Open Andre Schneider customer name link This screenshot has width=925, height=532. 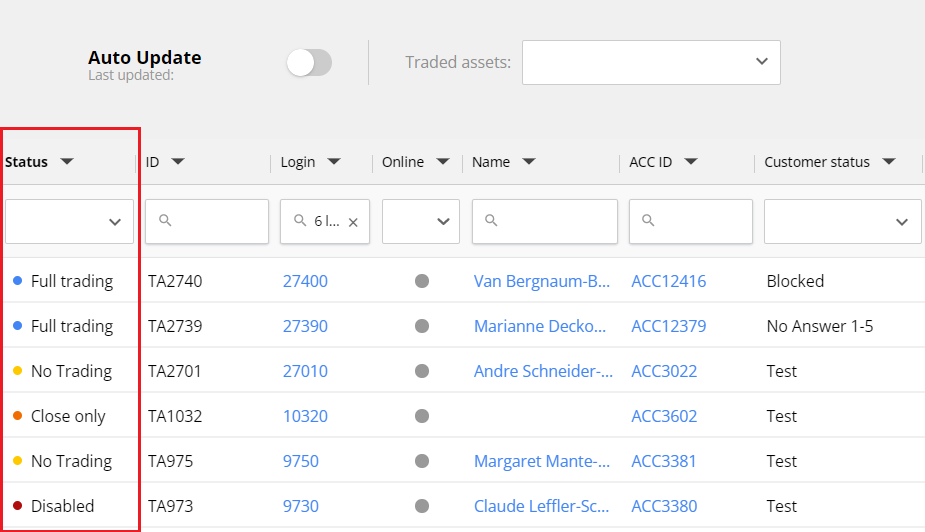(543, 371)
